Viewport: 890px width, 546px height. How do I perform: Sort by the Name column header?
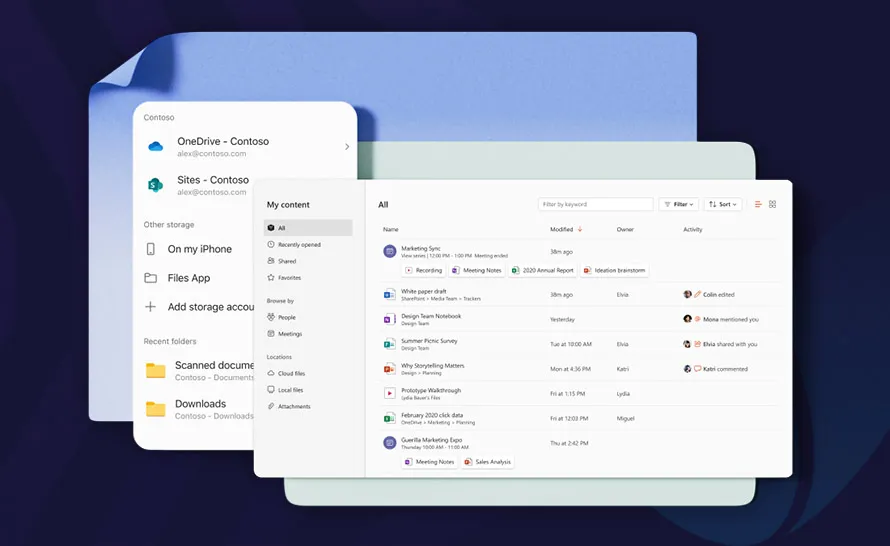pyautogui.click(x=391, y=229)
